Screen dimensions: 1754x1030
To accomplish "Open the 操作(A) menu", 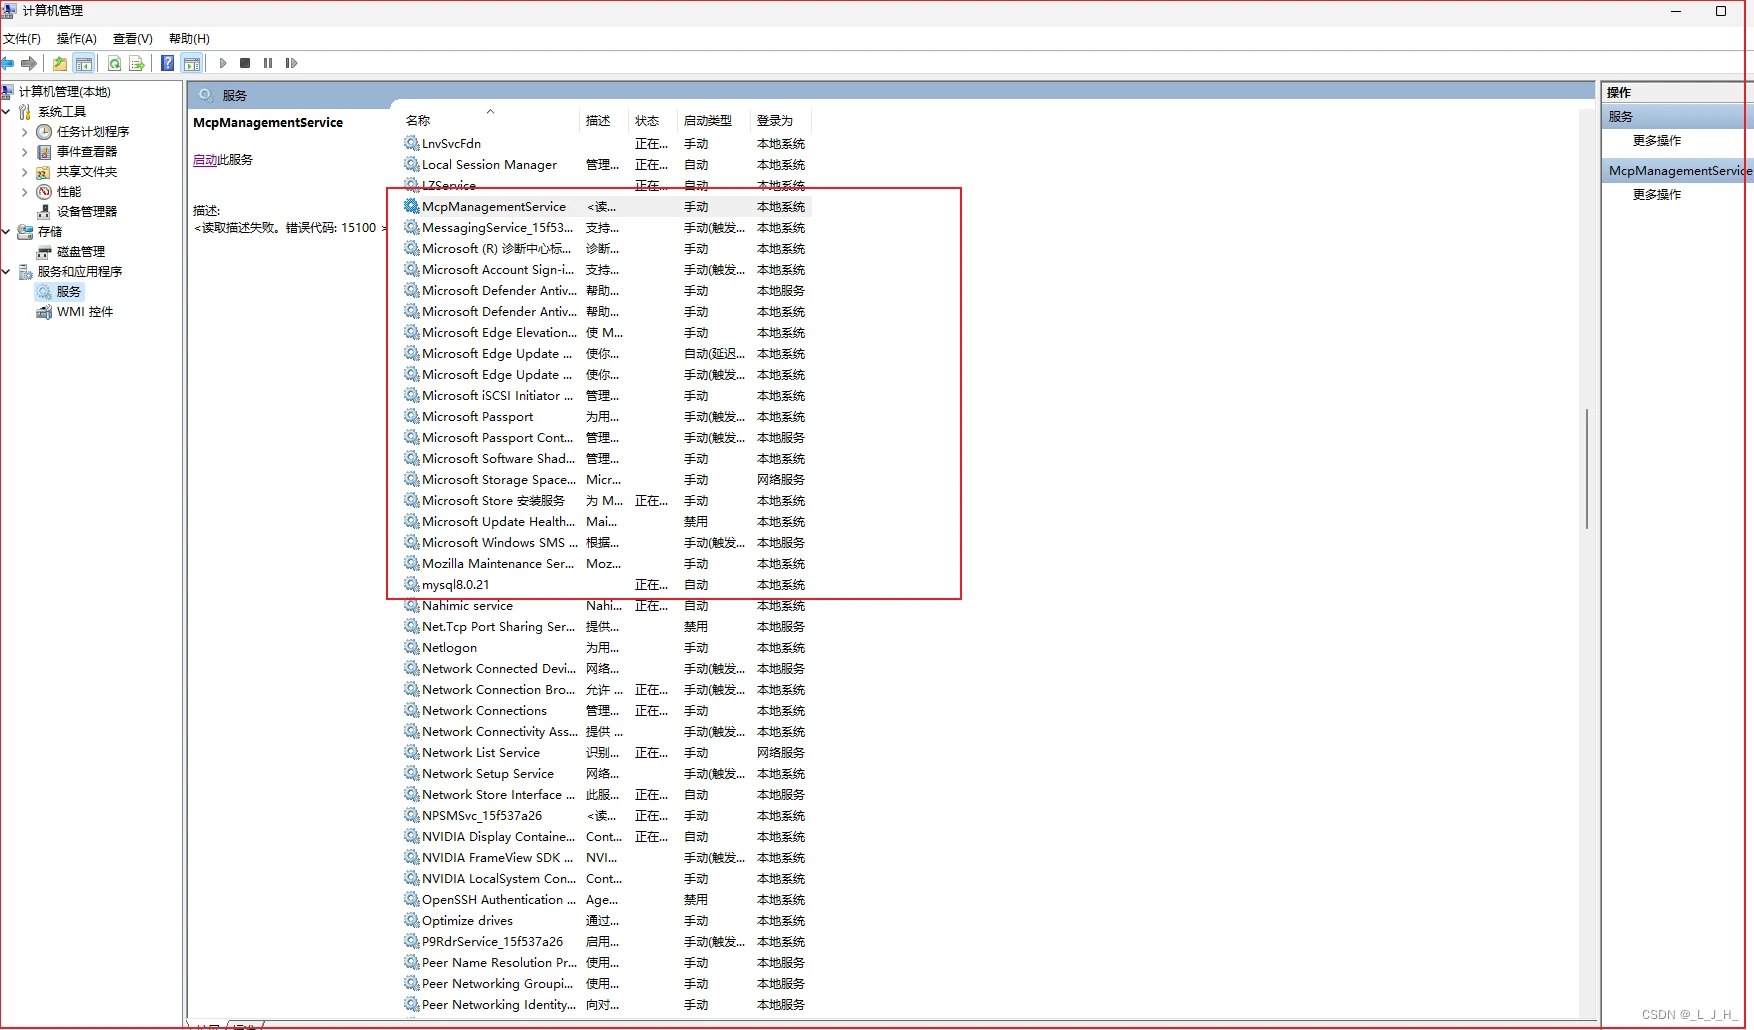I will click(x=76, y=39).
